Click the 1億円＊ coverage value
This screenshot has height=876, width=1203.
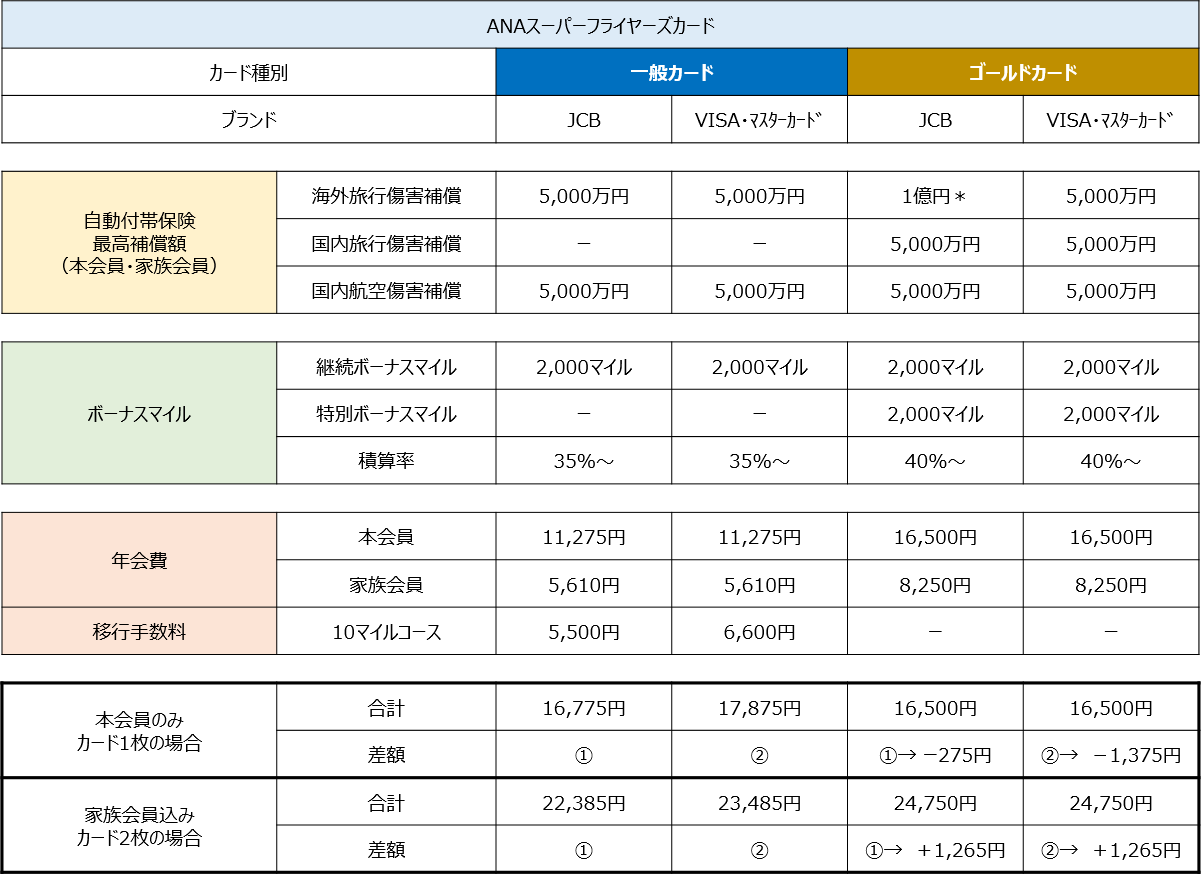[x=935, y=196]
